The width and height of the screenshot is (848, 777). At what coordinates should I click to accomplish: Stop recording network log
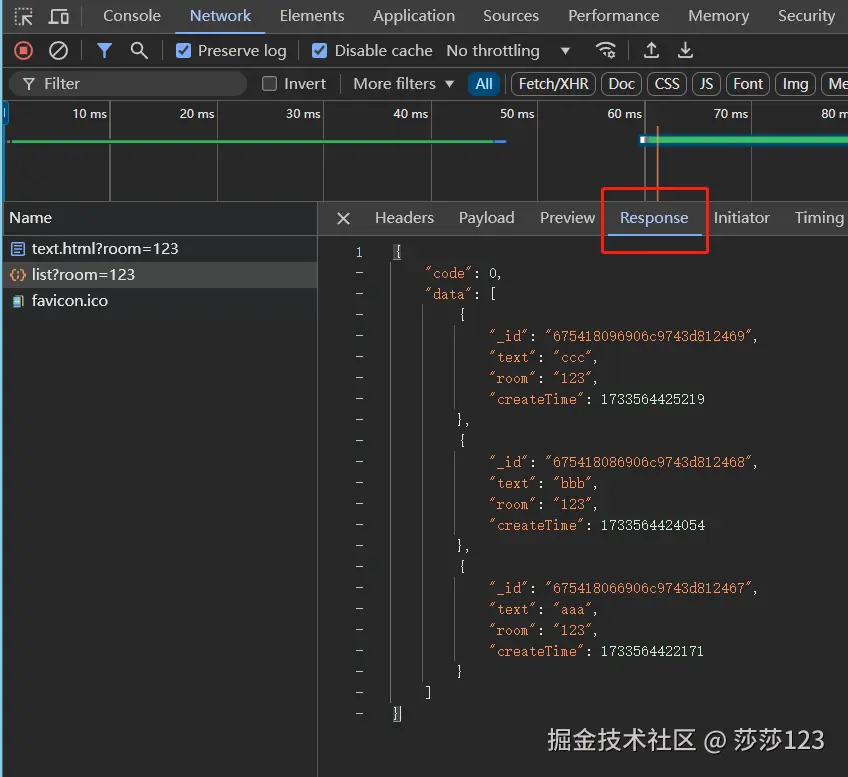[x=23, y=50]
